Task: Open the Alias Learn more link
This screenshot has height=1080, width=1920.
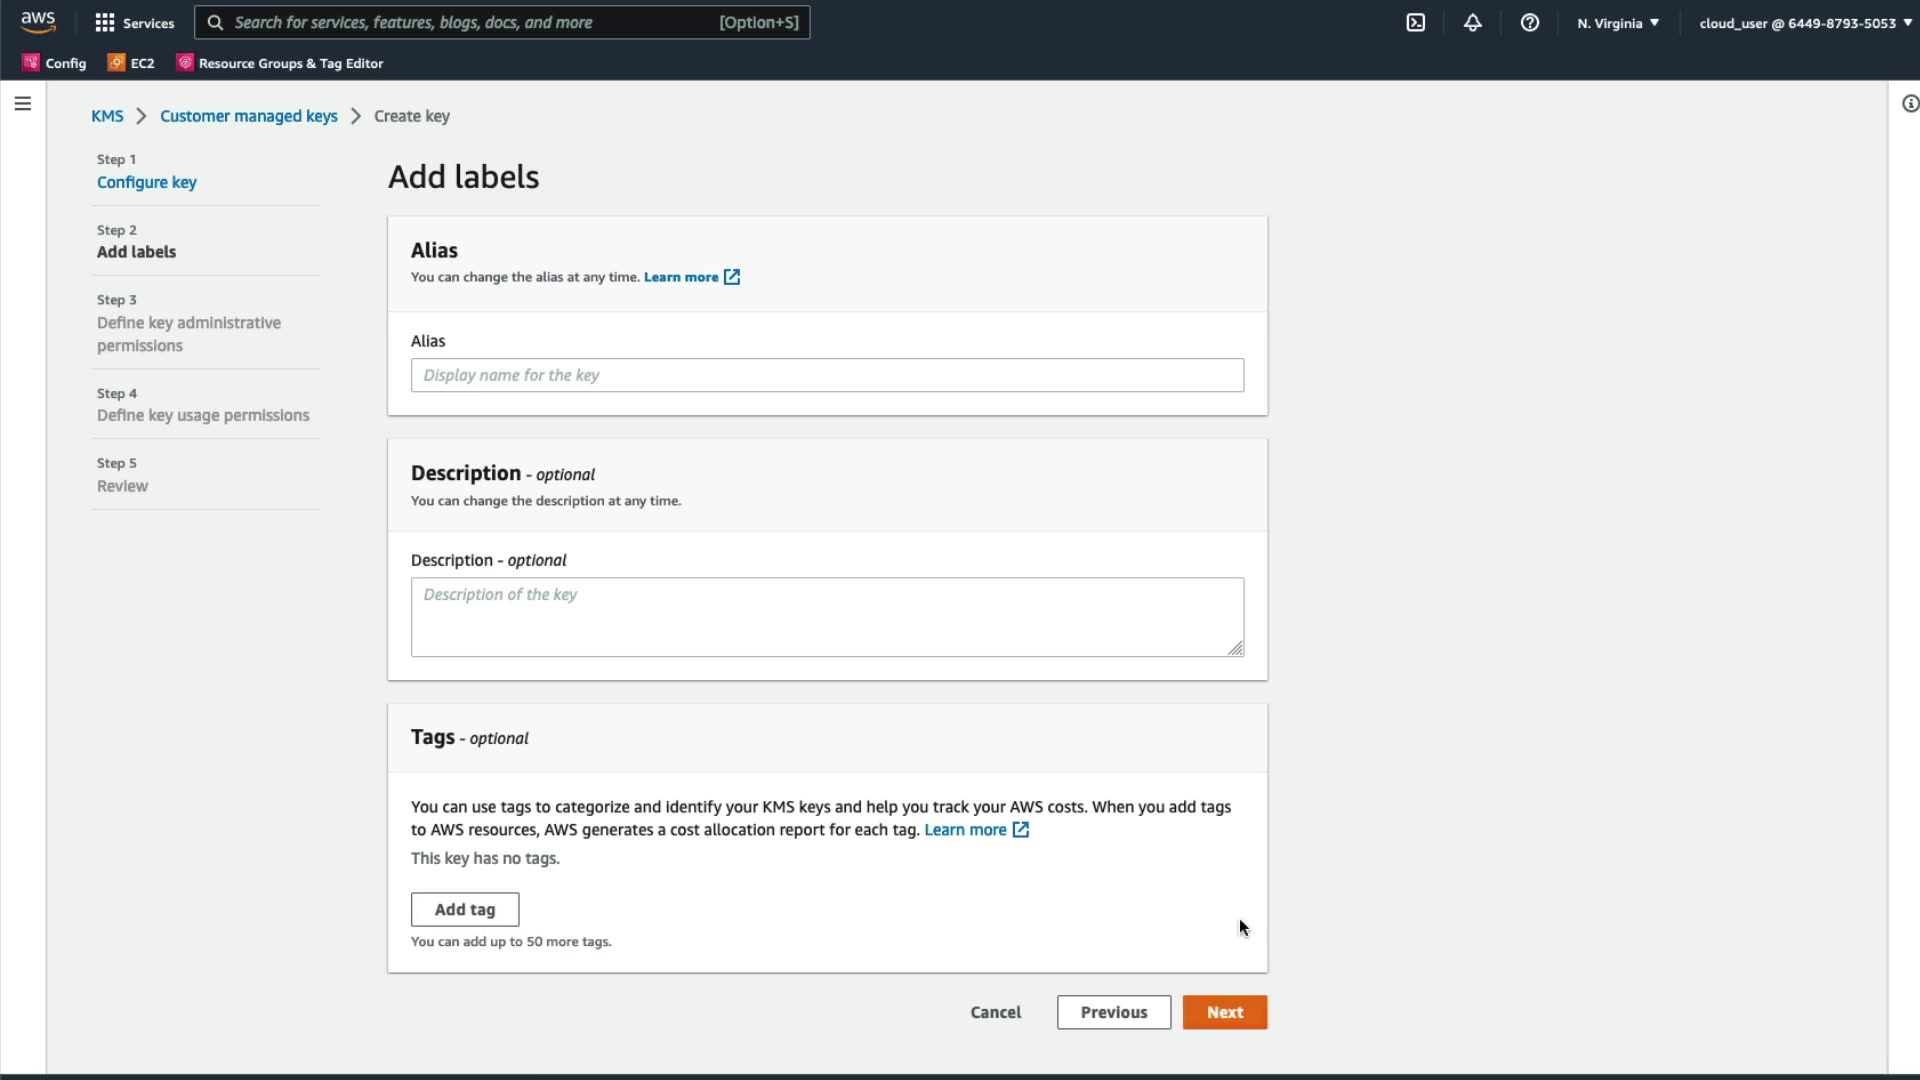Action: [681, 277]
